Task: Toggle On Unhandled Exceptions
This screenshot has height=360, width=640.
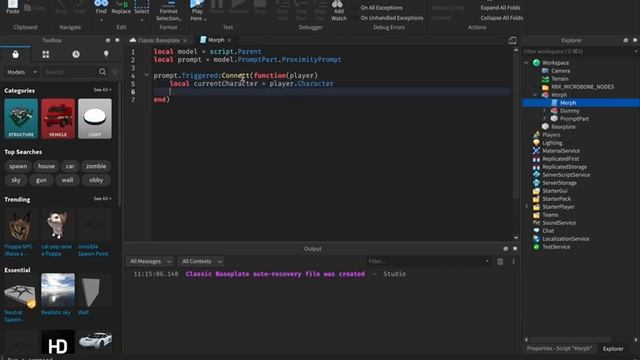Action: tap(388, 18)
